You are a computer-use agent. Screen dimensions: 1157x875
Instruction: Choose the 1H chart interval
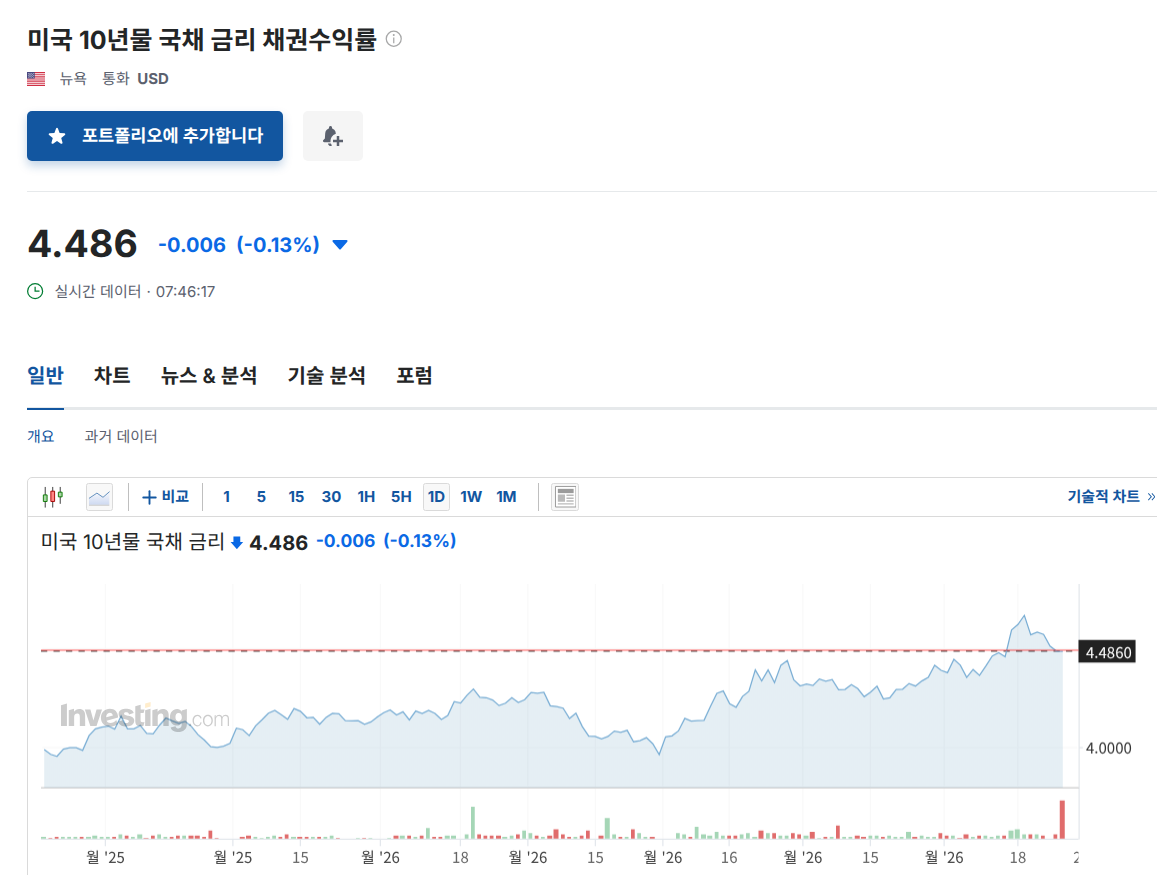click(366, 497)
